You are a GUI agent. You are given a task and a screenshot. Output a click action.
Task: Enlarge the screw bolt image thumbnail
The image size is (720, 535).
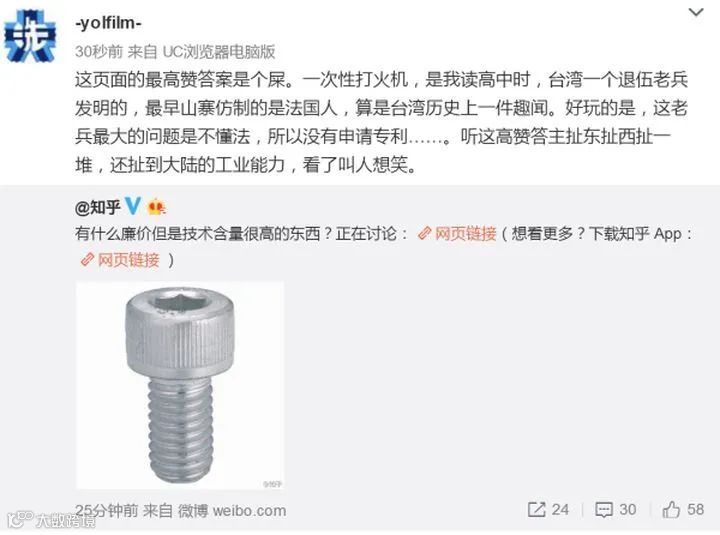[x=180, y=386]
